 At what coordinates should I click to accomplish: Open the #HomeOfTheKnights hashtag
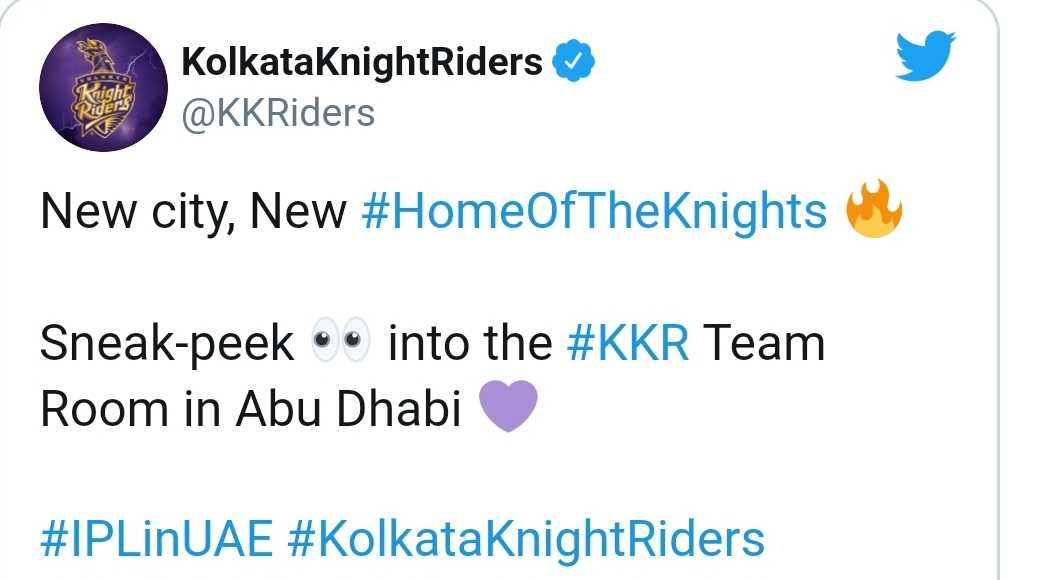pyautogui.click(x=594, y=212)
